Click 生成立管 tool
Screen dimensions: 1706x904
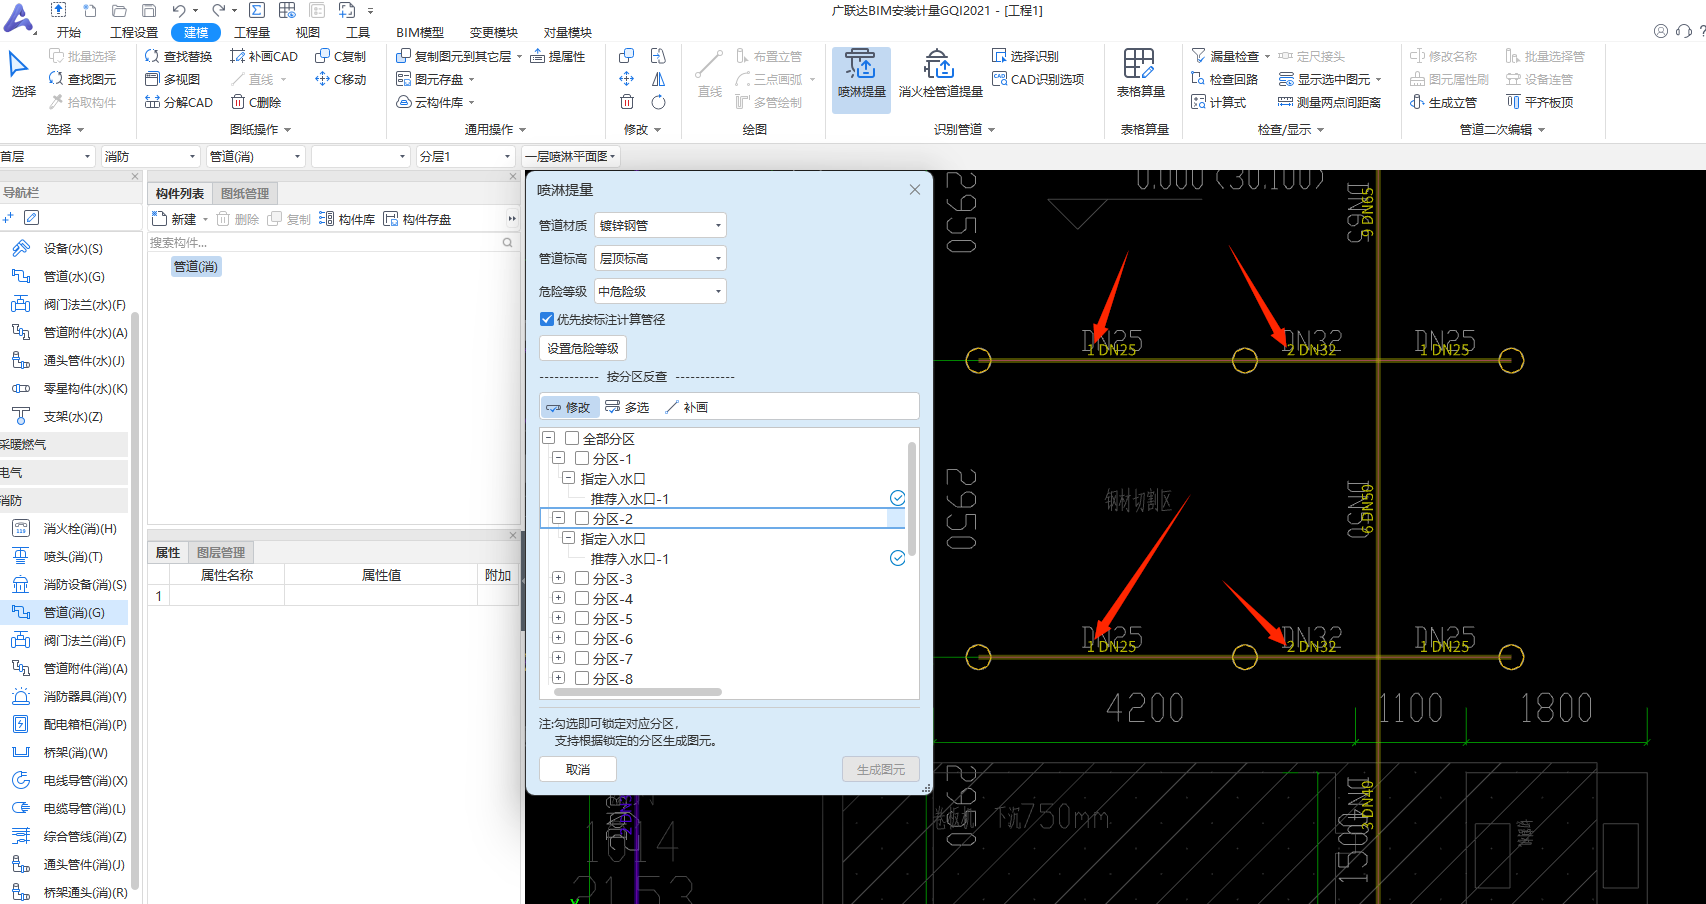point(1443,102)
